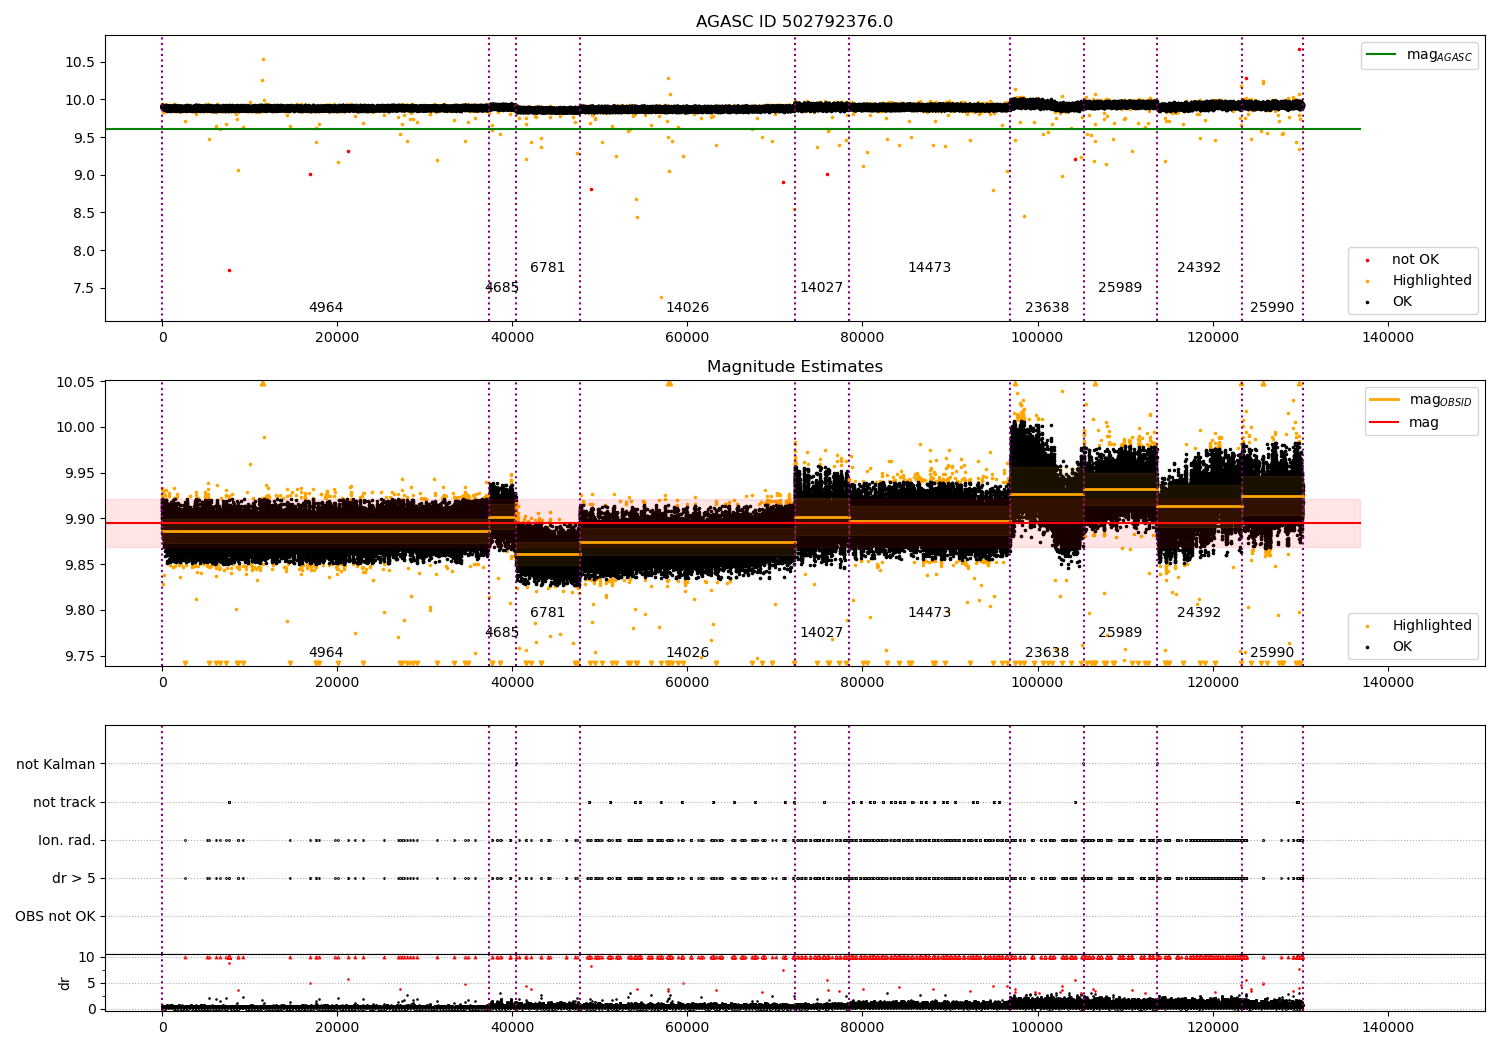
Task: Click the title 'AGASC ID 502792376.0'
Action: 794,22
